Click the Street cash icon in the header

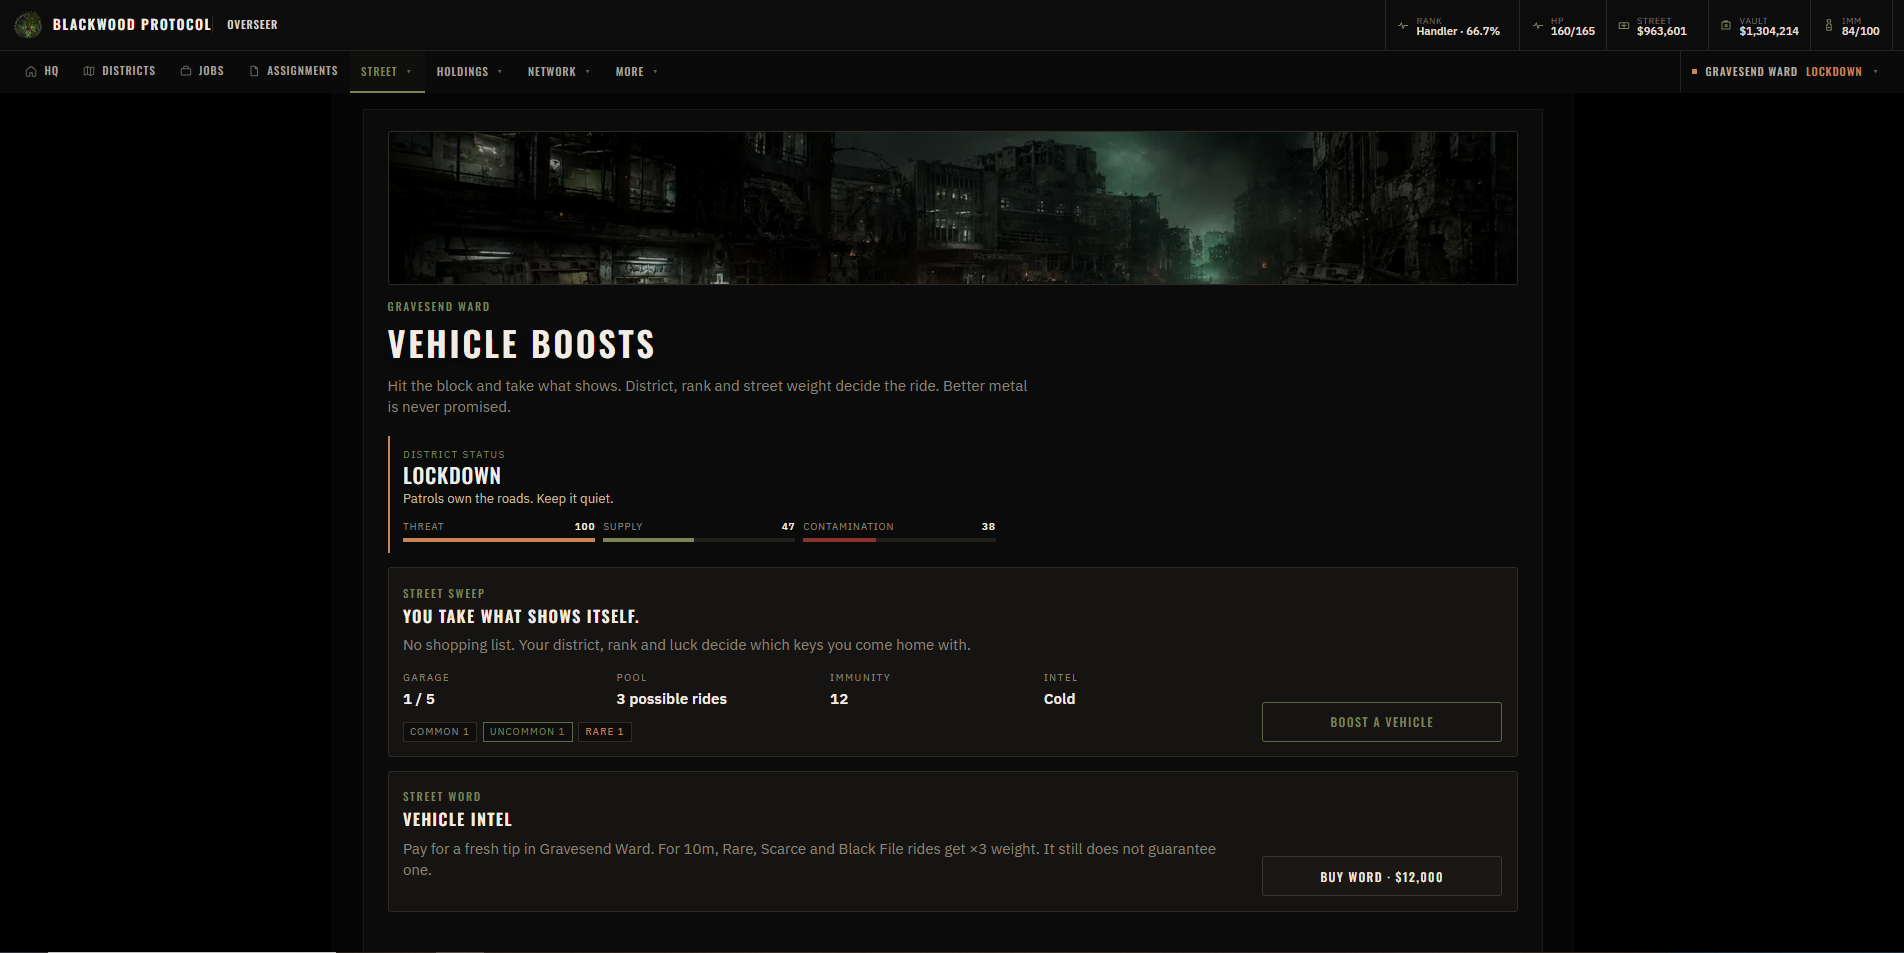1624,26
